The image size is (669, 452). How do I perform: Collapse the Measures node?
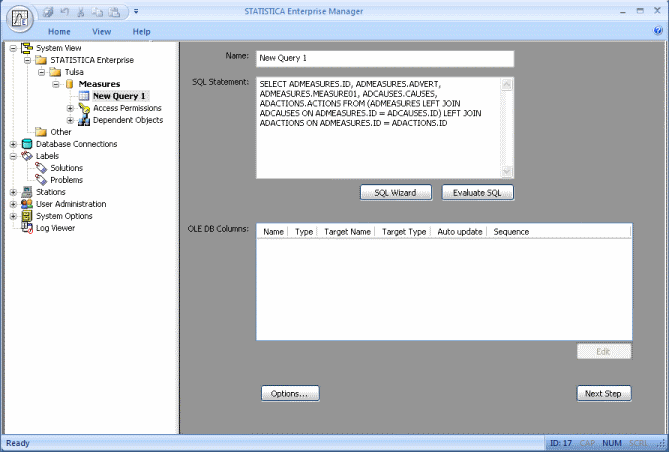pyautogui.click(x=56, y=84)
